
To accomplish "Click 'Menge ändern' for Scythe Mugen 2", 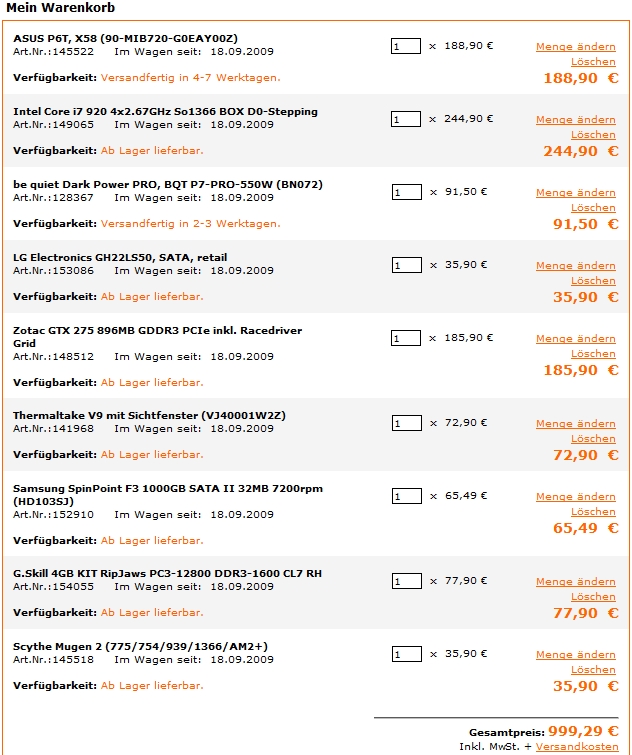I will (x=576, y=655).
